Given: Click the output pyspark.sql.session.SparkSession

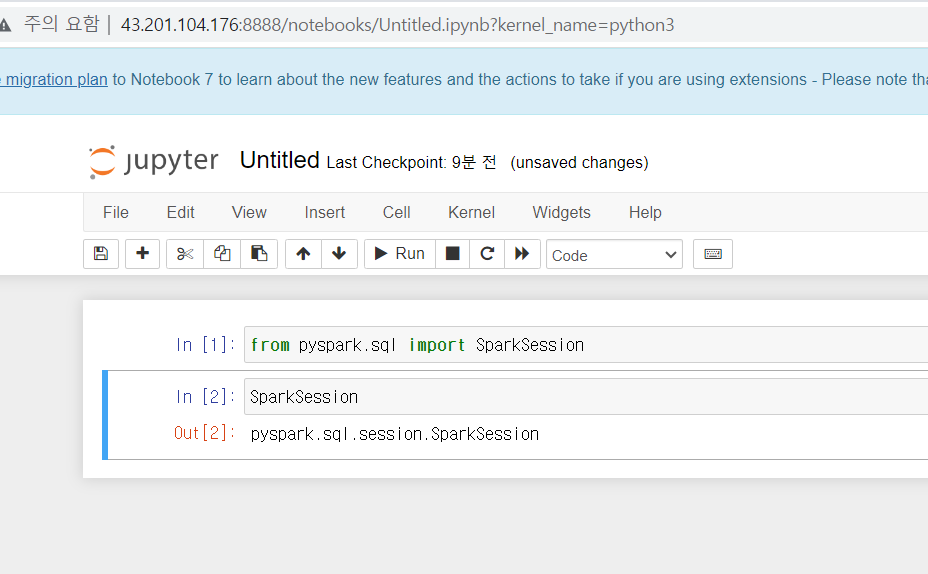Looking at the screenshot, I should point(395,434).
